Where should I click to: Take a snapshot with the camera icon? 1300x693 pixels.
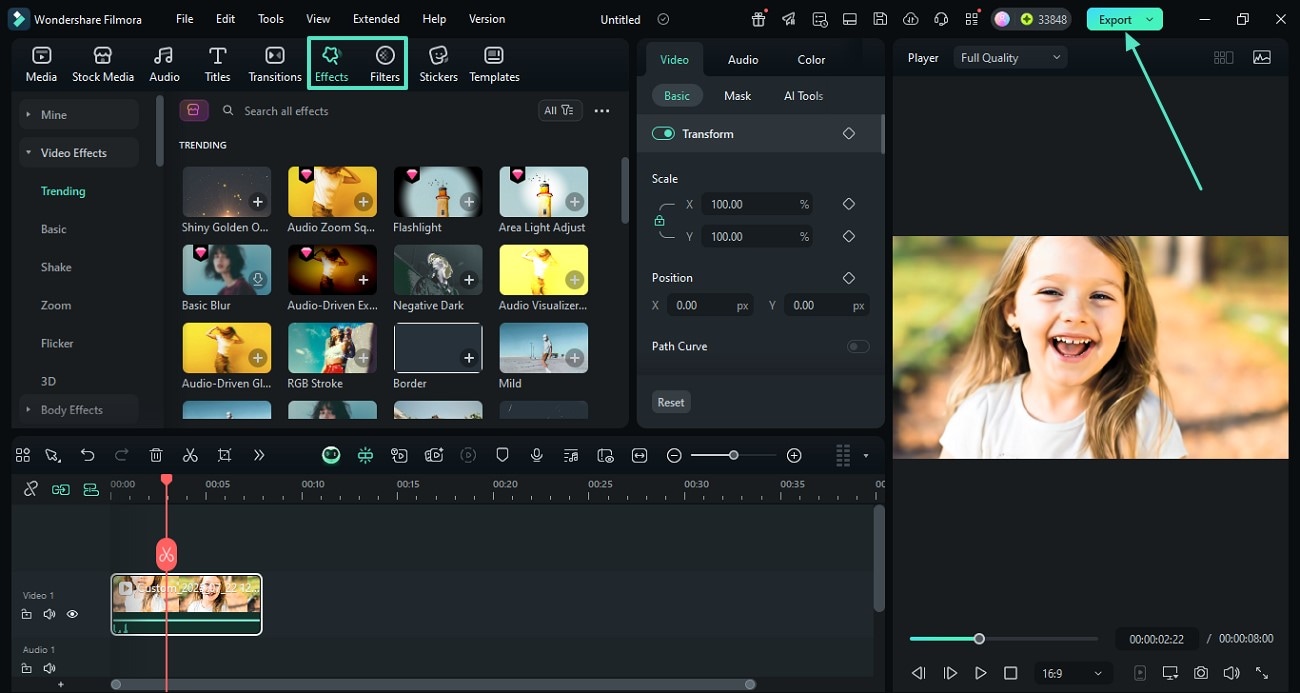[1201, 673]
